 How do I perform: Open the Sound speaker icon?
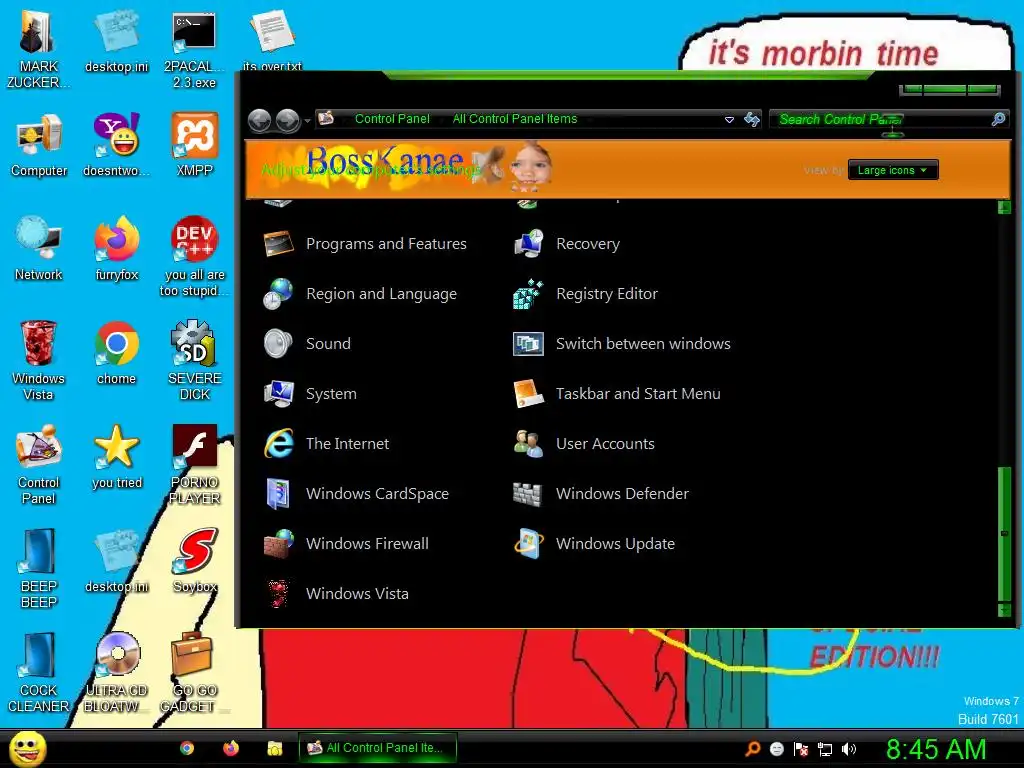click(278, 344)
